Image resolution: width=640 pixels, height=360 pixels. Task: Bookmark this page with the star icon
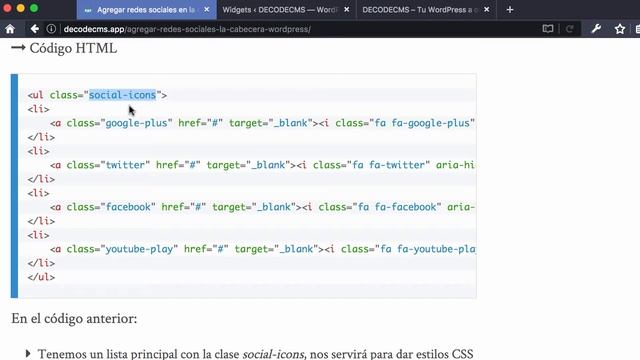click(x=620, y=29)
